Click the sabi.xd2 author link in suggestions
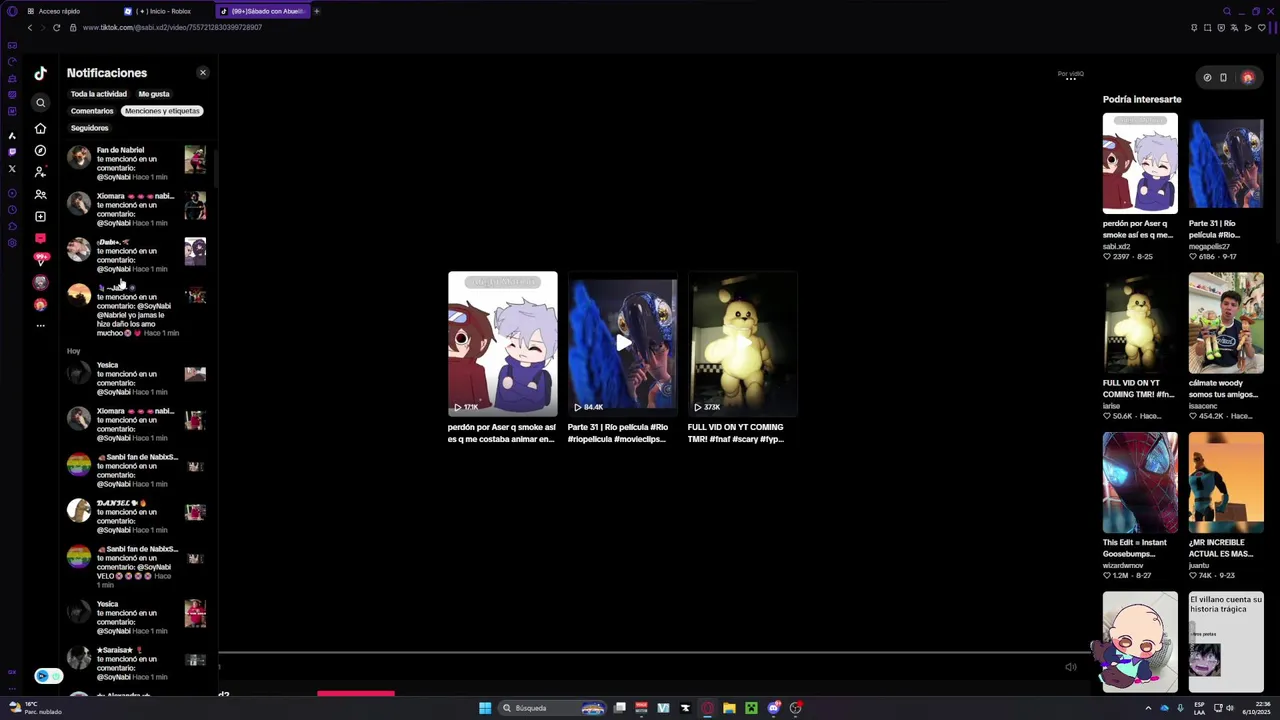Image resolution: width=1280 pixels, height=720 pixels. pos(1116,246)
